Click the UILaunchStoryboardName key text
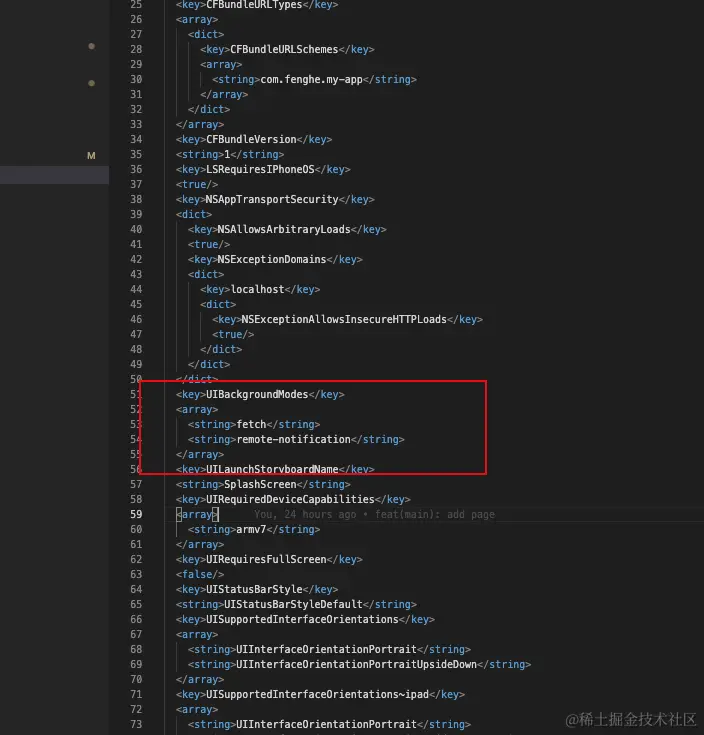Image resolution: width=704 pixels, height=735 pixels. pos(272,469)
